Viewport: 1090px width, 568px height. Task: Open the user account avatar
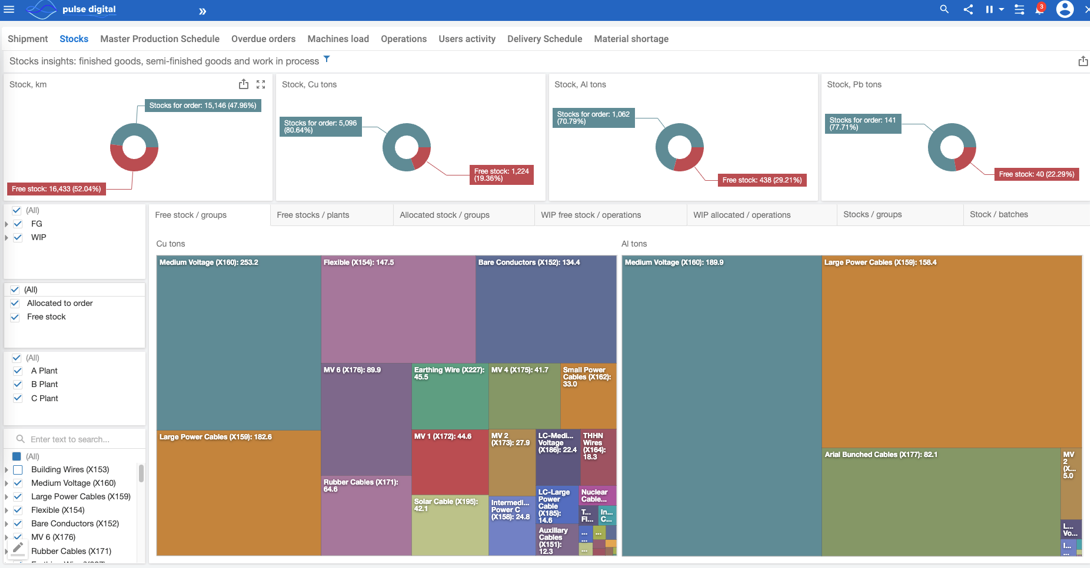pyautogui.click(x=1065, y=10)
